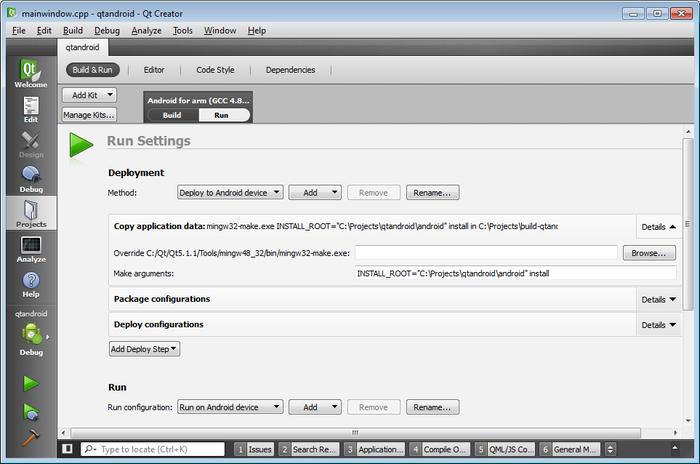
Task: Open the Deployment Add dropdown
Action: (x=315, y=192)
